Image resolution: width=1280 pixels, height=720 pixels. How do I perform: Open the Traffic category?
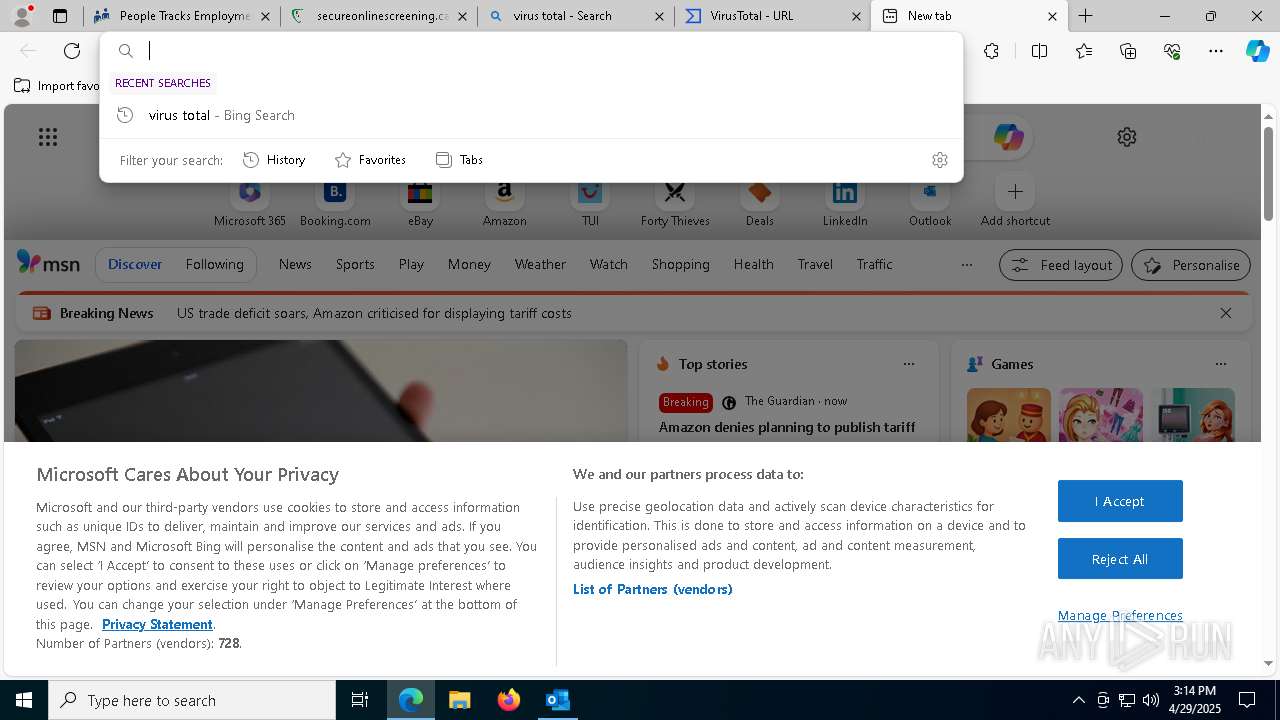[874, 264]
